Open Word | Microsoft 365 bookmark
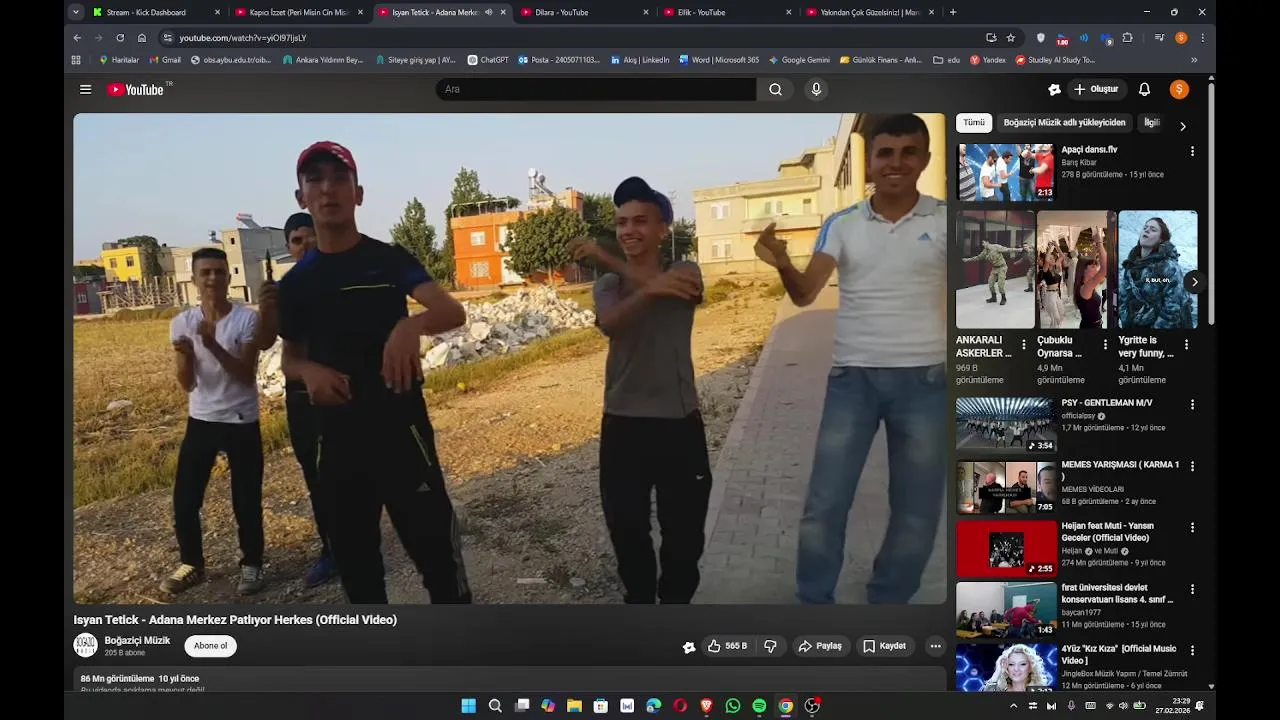Image resolution: width=1280 pixels, height=720 pixels. coord(718,60)
